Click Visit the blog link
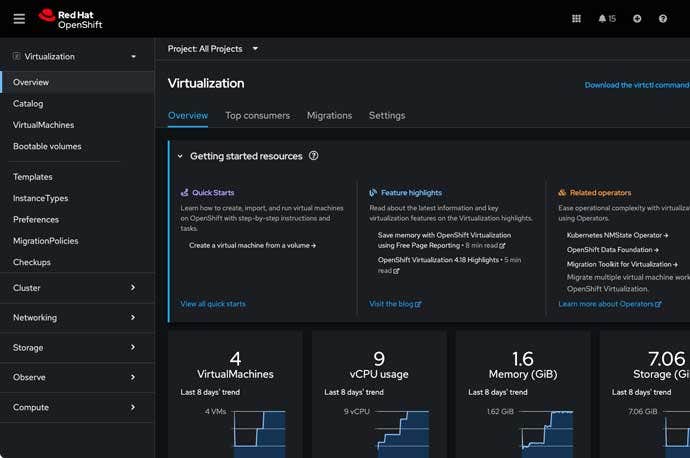This screenshot has width=690, height=458. pos(395,304)
